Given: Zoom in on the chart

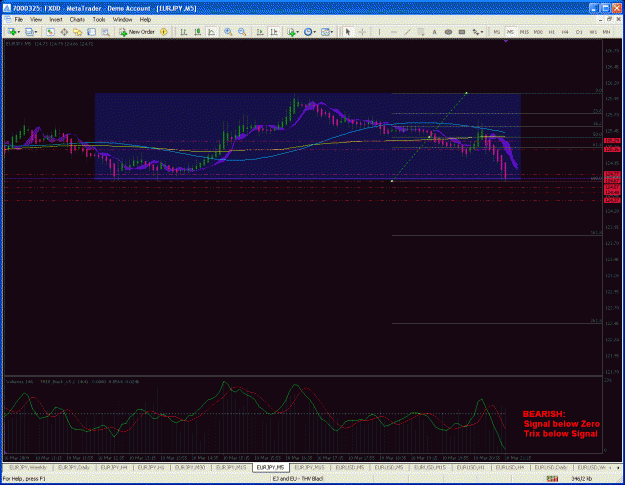Looking at the screenshot, I should (x=228, y=32).
